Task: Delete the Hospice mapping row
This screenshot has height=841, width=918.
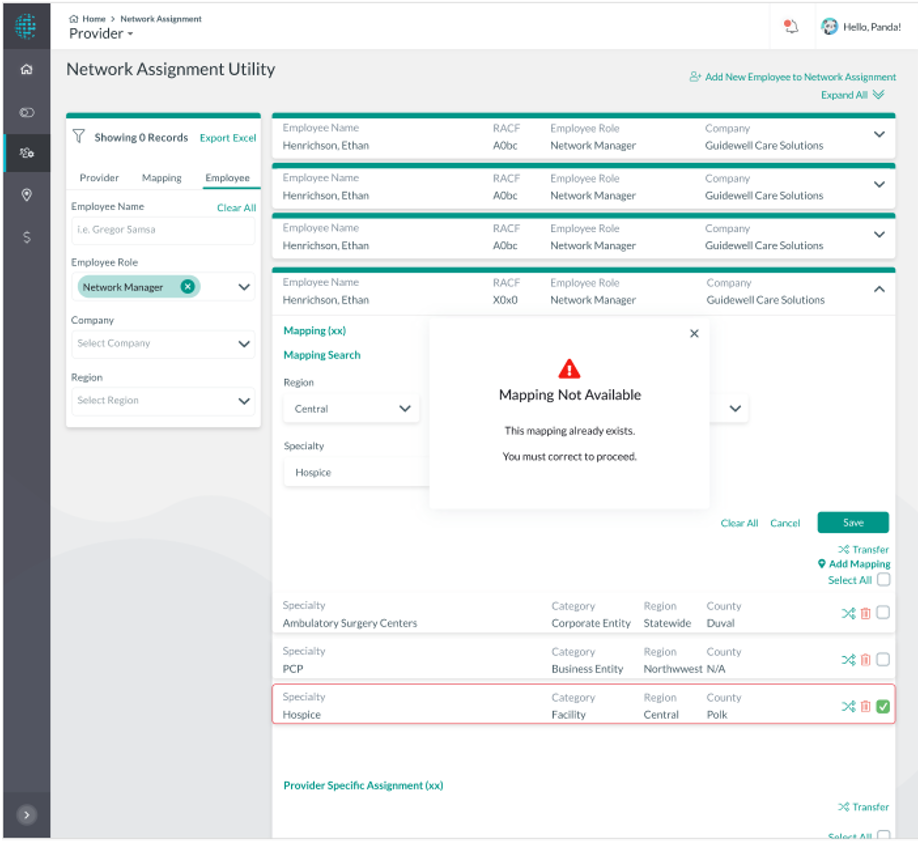Action: point(865,706)
